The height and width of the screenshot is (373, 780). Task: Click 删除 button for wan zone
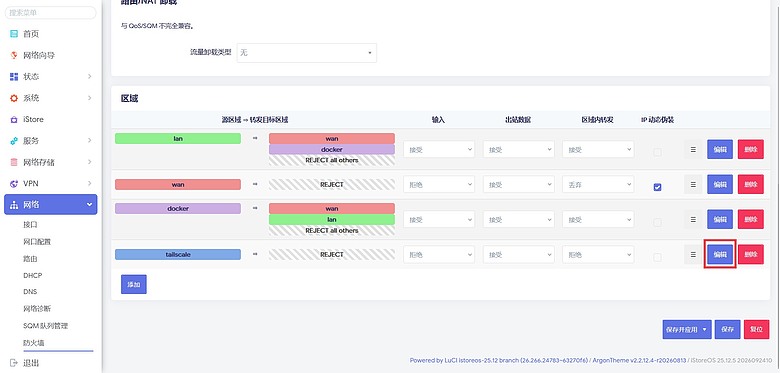[x=751, y=185]
